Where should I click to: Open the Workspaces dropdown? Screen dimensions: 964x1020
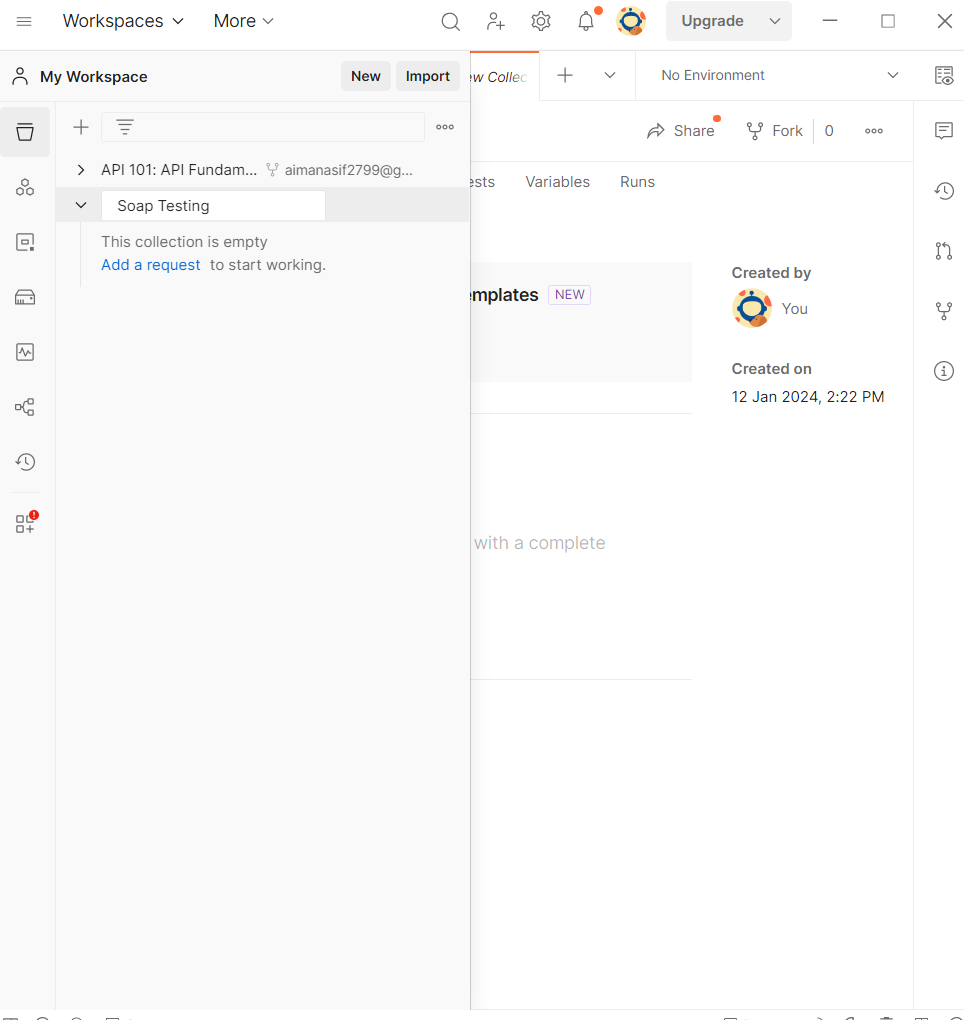(x=123, y=21)
